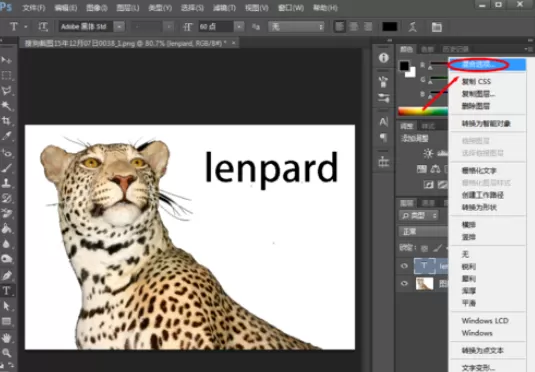
Task: Open the font size dropdown arrow
Action: pos(239,26)
